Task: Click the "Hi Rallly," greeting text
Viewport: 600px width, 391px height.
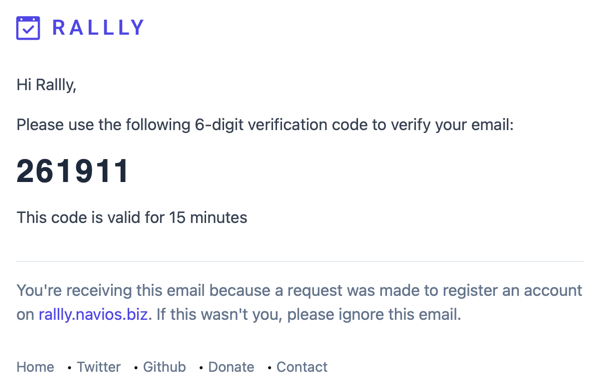Action: pos(46,85)
